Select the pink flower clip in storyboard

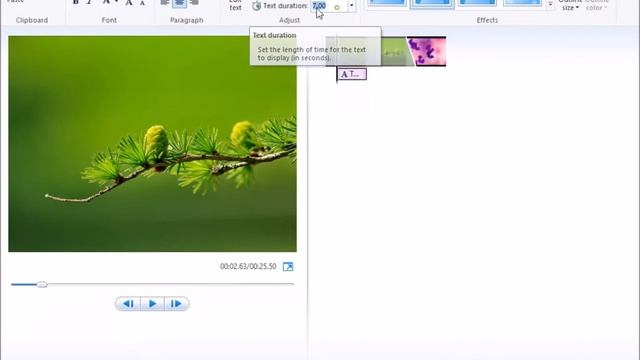427,51
